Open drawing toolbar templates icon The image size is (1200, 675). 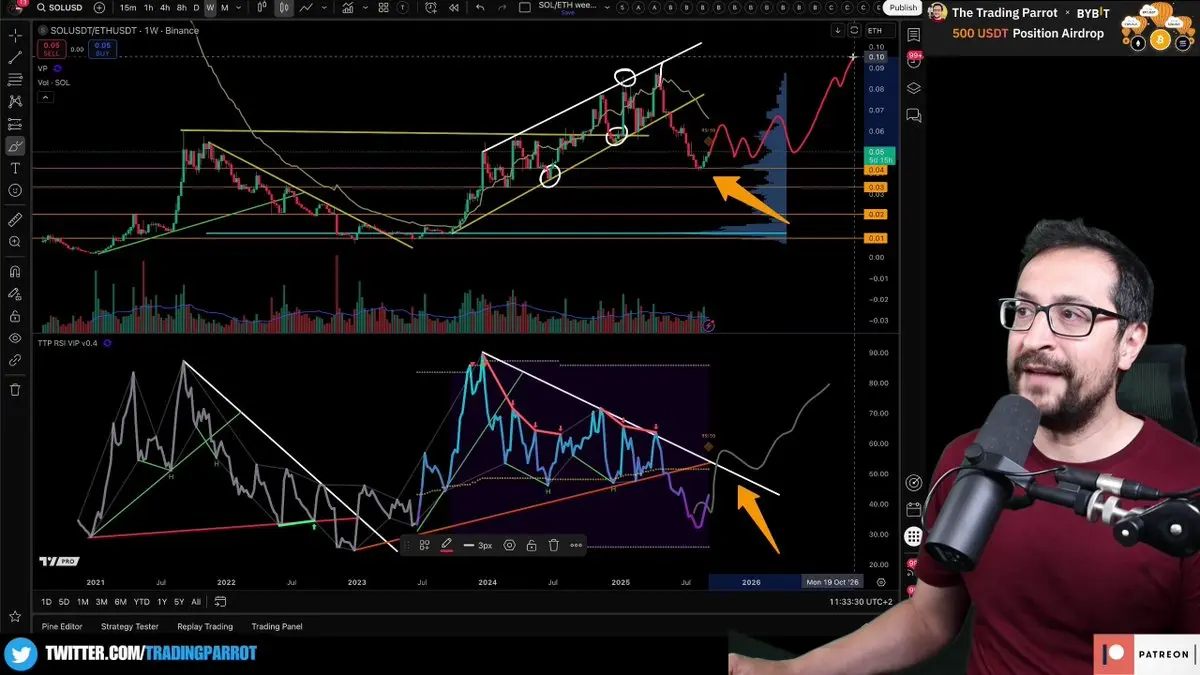(424, 545)
